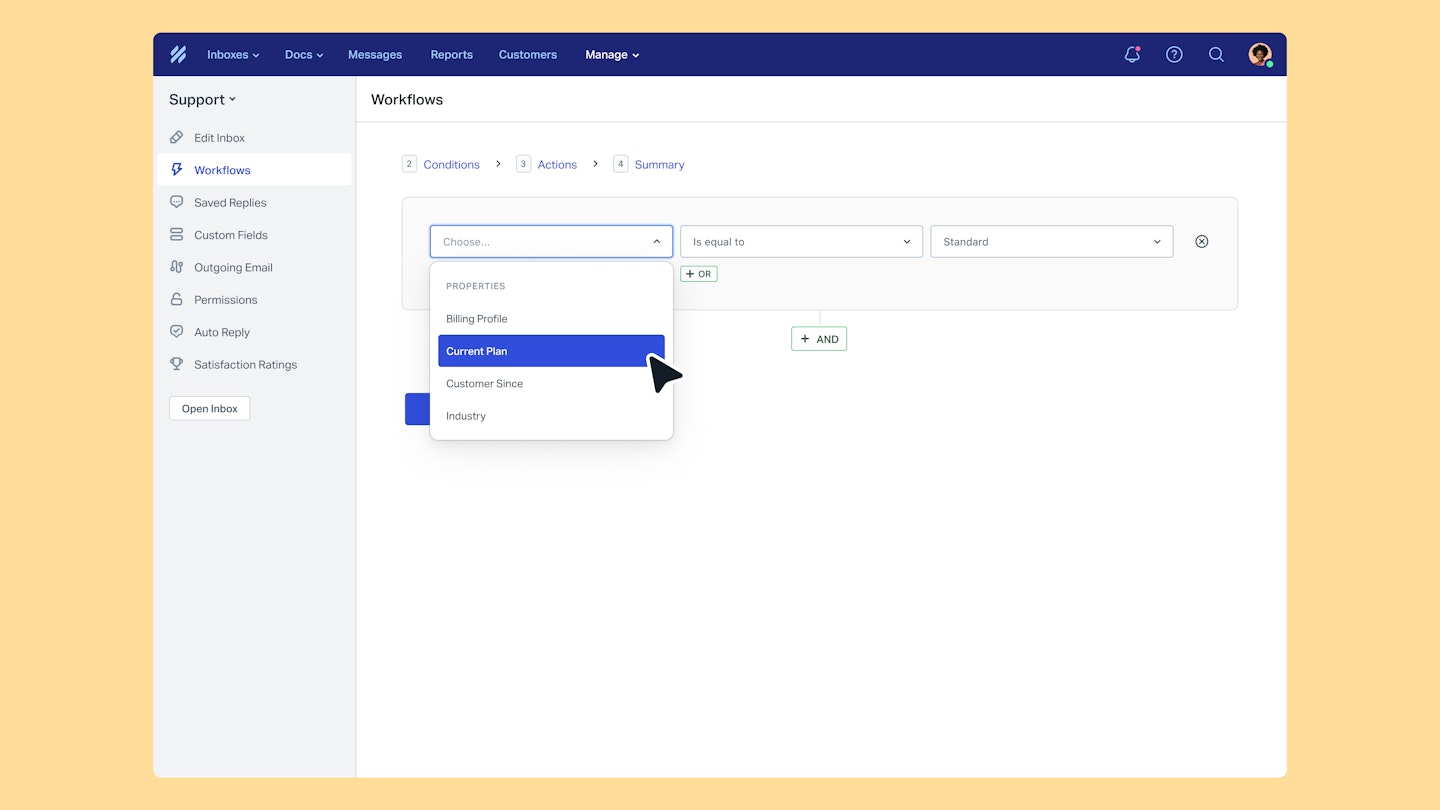Expand the Inboxes menu
The image size is (1440, 810).
[x=233, y=55]
